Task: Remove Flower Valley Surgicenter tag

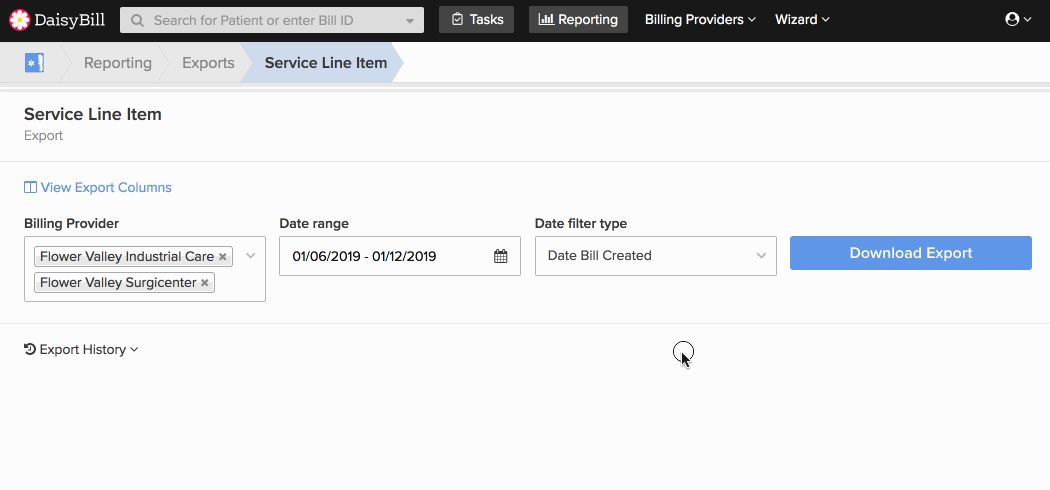Action: 205,283
